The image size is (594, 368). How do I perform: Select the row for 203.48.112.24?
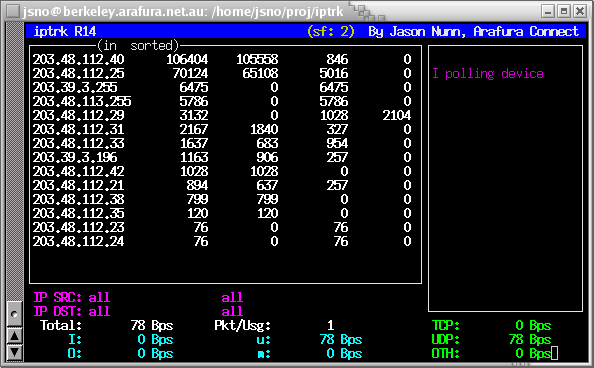coord(222,242)
